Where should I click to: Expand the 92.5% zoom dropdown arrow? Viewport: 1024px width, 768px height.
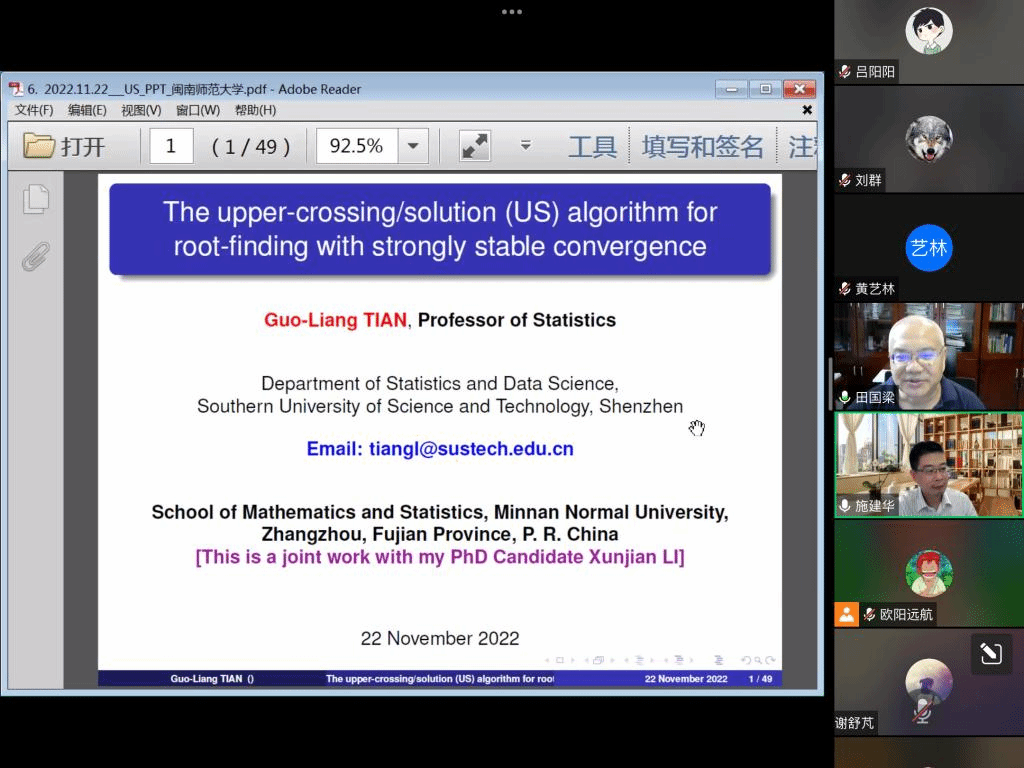click(x=413, y=146)
